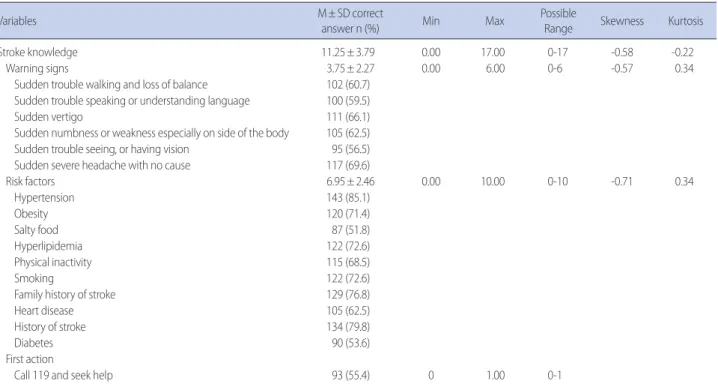The image size is (718, 387).
Task: Select the 'Smoking' row label
Action: pyautogui.click(x=34, y=278)
